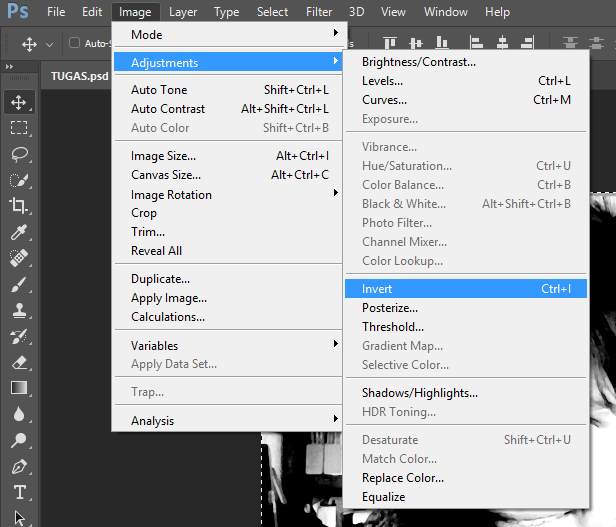Choose Levels adjustment
The height and width of the screenshot is (527, 616).
coord(466,81)
